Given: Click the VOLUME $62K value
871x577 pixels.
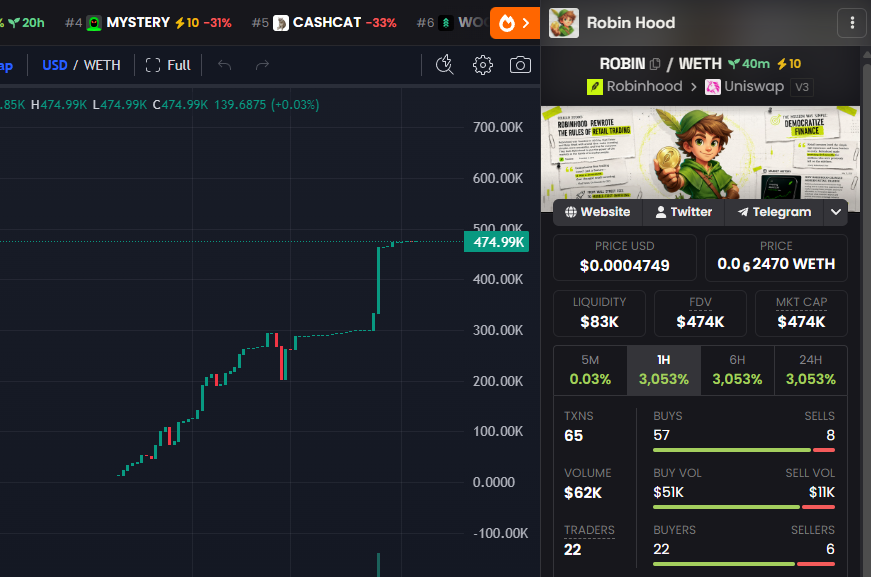Looking at the screenshot, I should 583,493.
